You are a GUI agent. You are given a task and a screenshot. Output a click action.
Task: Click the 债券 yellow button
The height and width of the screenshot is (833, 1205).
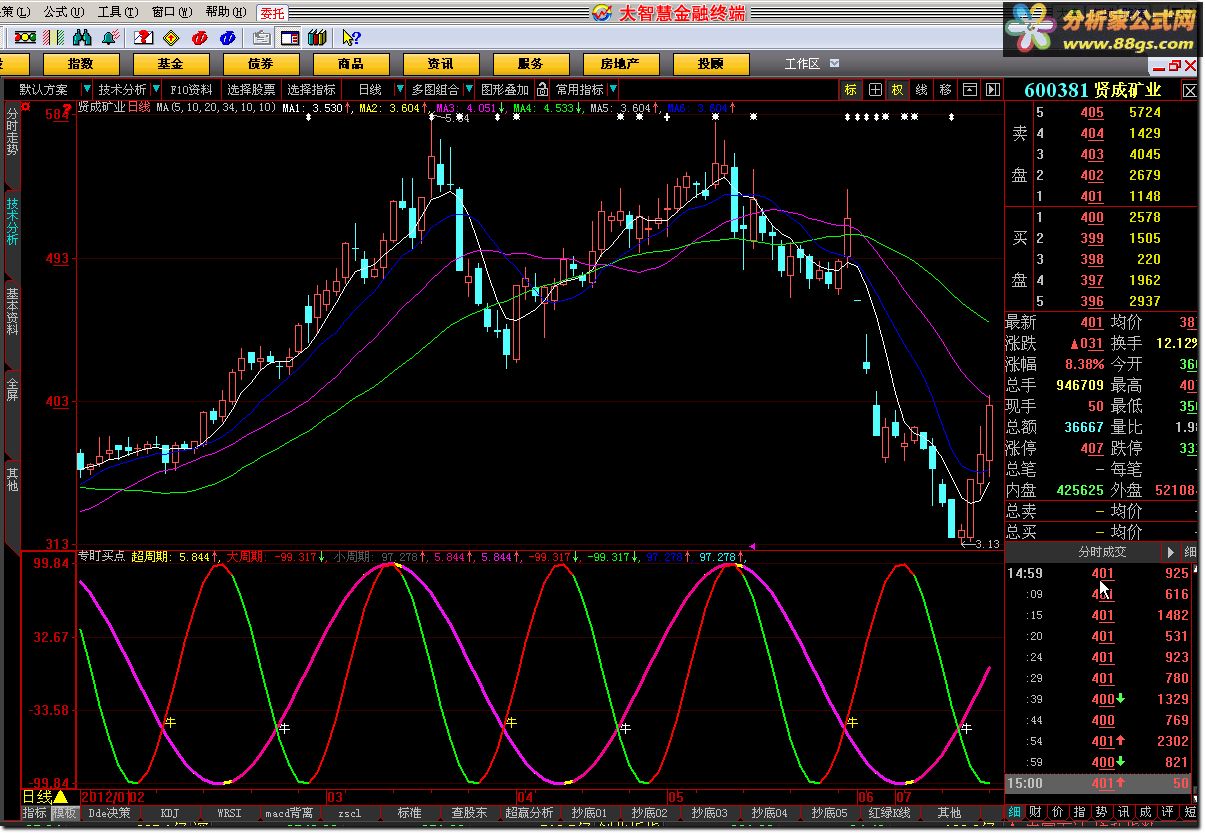pyautogui.click(x=261, y=64)
